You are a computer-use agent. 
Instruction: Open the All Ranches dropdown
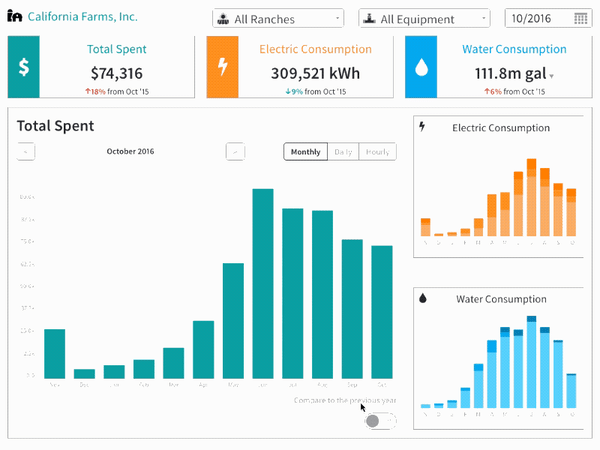click(x=278, y=18)
